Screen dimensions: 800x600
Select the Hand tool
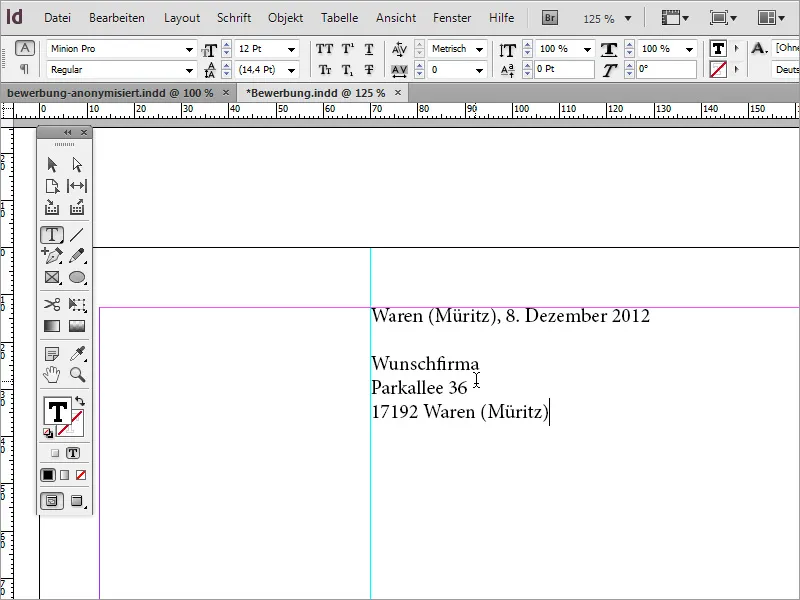pos(52,374)
